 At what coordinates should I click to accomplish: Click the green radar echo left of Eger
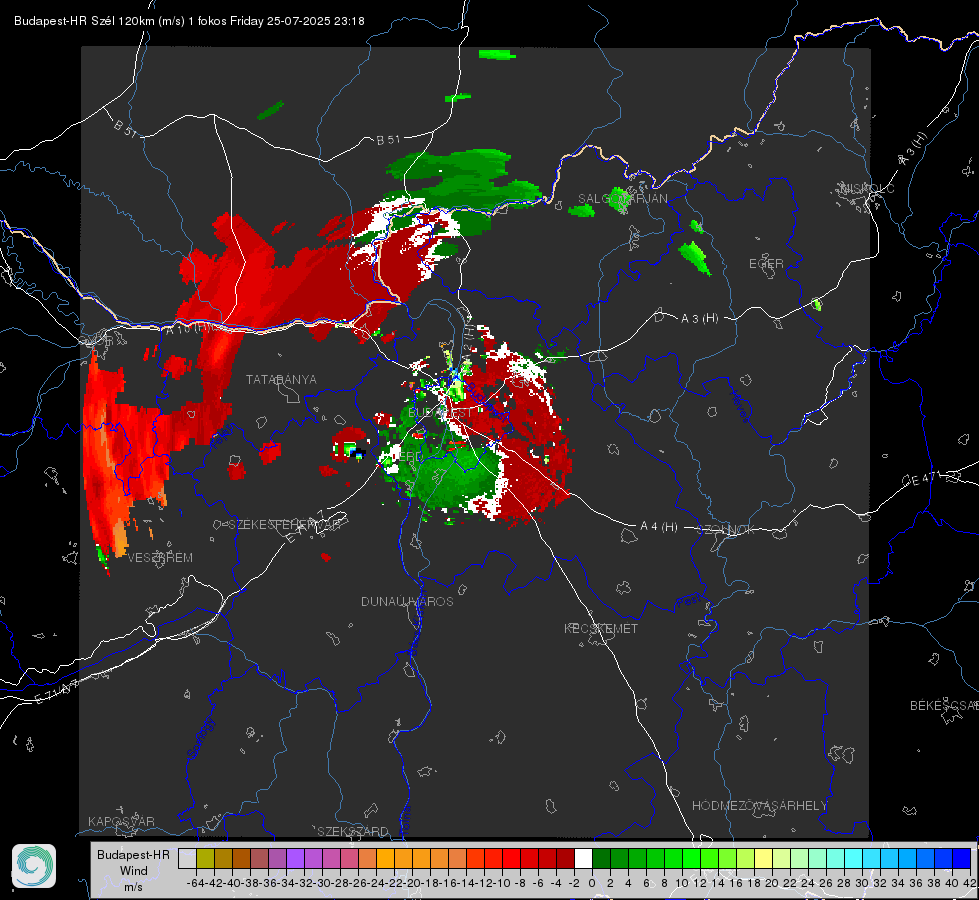coord(695,258)
